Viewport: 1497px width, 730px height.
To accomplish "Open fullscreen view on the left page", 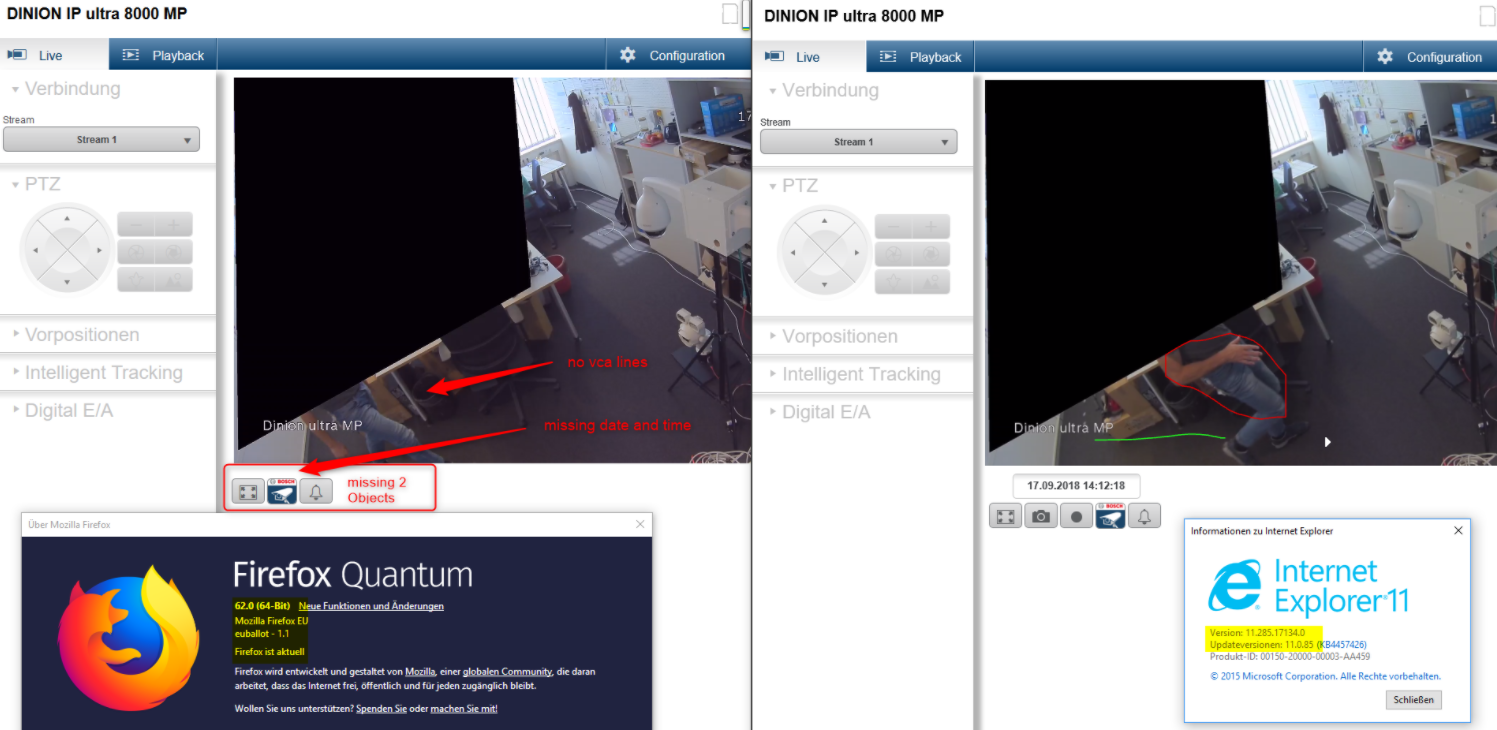I will click(248, 491).
